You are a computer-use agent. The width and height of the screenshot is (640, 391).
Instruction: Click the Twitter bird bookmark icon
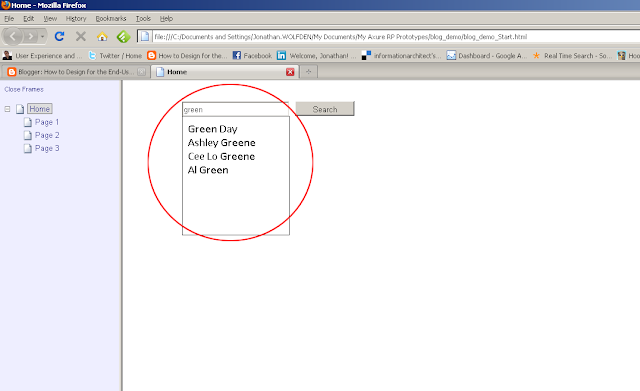[93, 56]
